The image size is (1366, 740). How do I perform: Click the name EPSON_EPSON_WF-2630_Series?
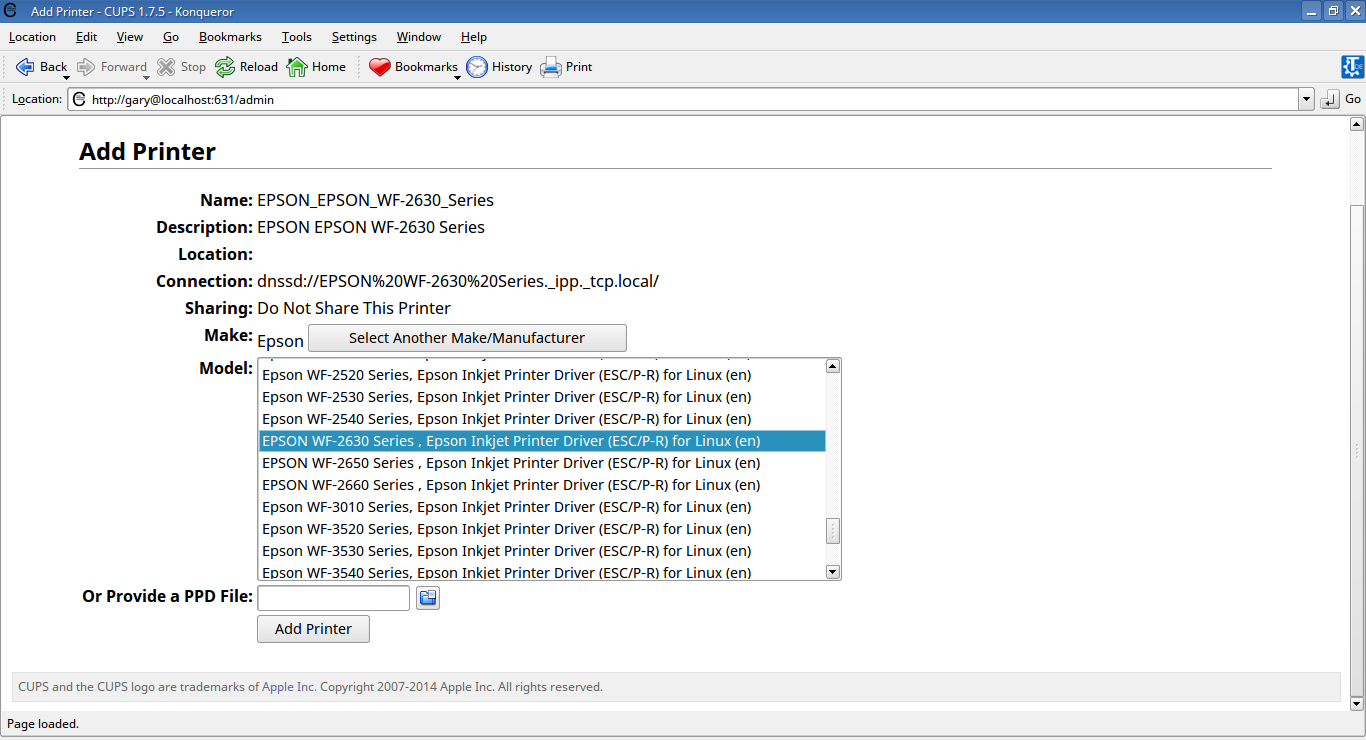coord(375,200)
